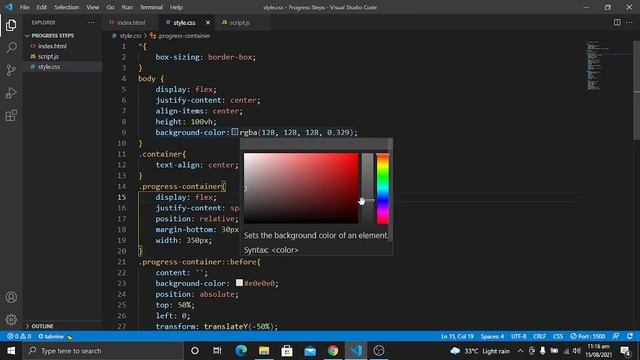Click the rgba color swatch on line 9

tap(235, 132)
